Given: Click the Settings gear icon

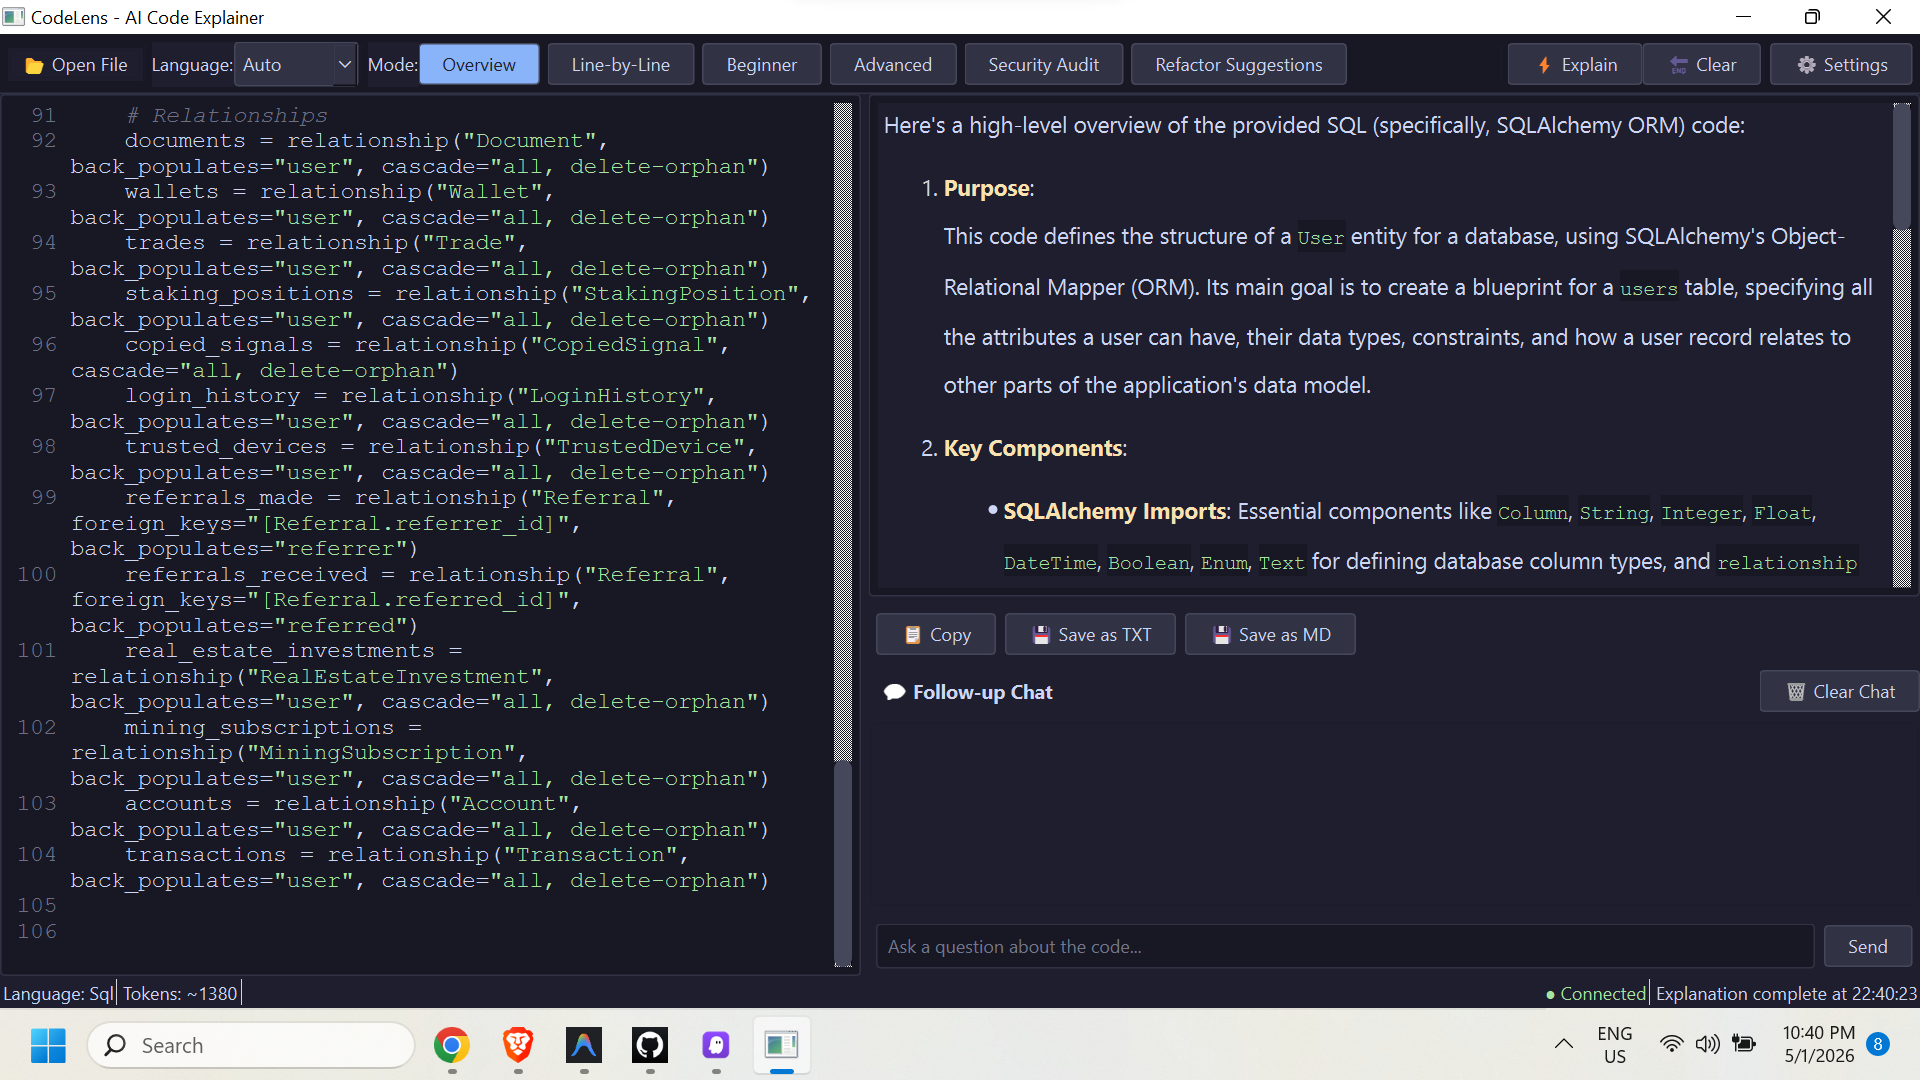Looking at the screenshot, I should pos(1806,65).
